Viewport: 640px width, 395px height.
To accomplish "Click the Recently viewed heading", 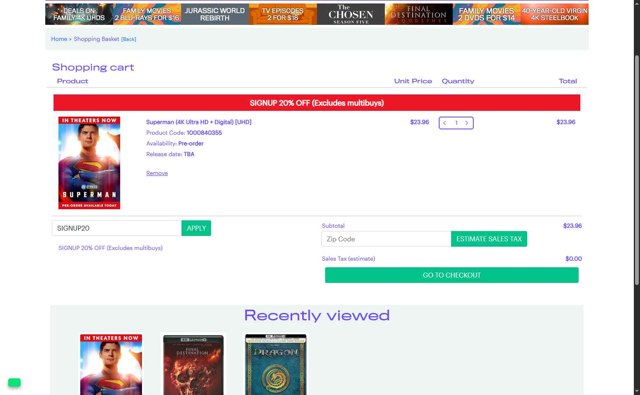I will click(x=317, y=315).
